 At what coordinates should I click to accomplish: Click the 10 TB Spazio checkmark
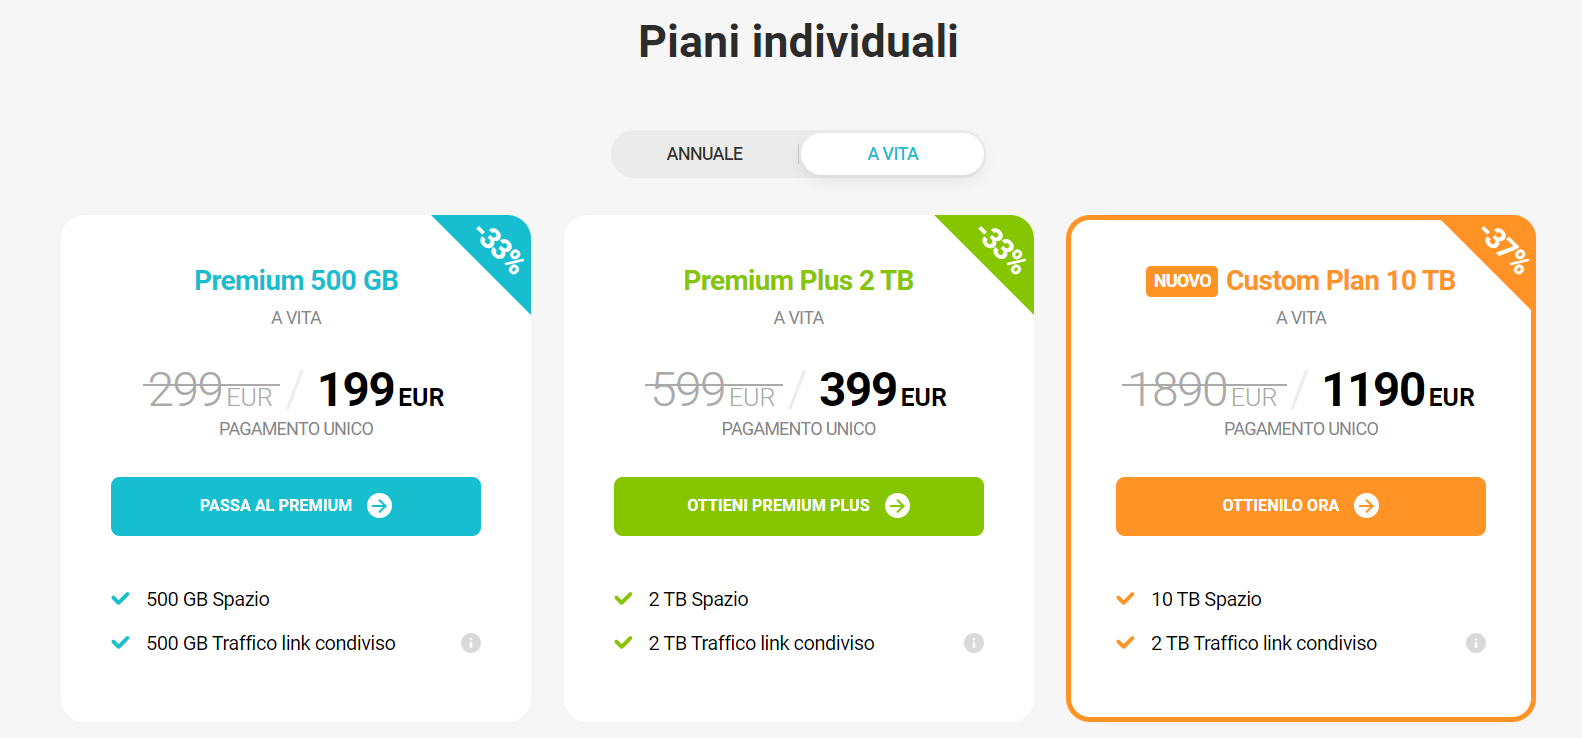click(x=1125, y=599)
